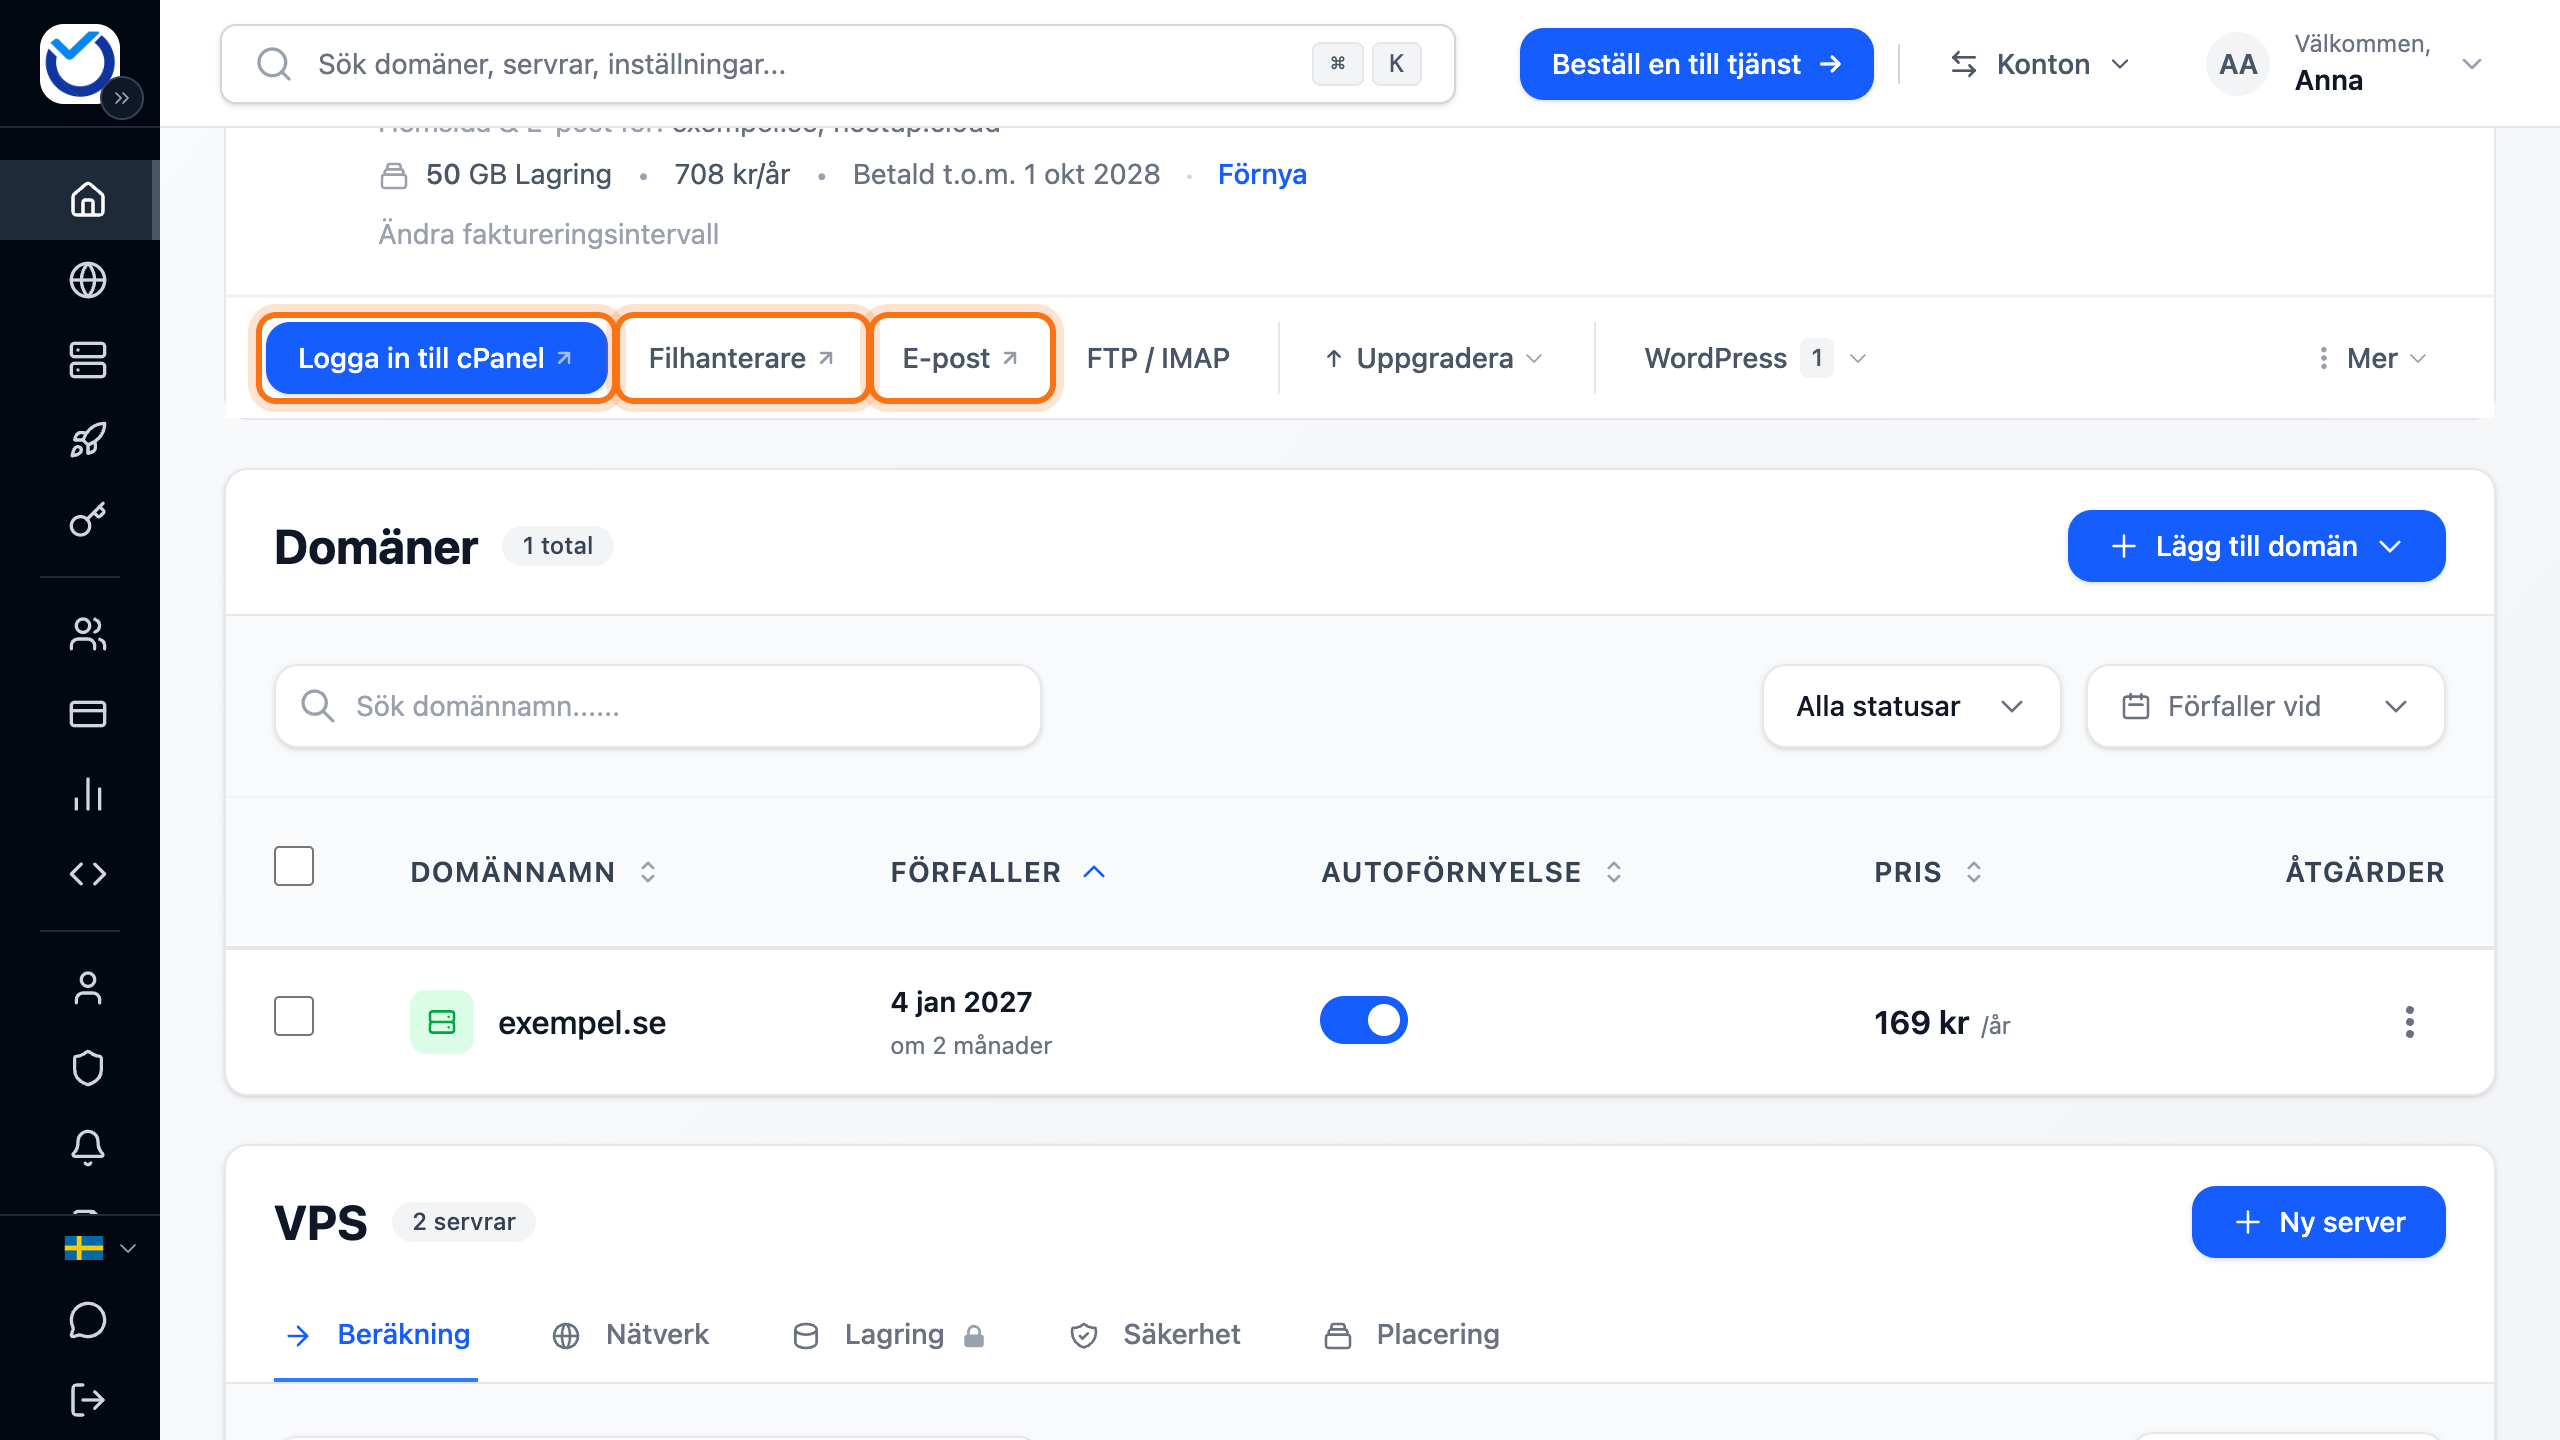Screen dimensions: 2560x1440
Task: Open the chat bubble support icon
Action: click(x=88, y=1320)
